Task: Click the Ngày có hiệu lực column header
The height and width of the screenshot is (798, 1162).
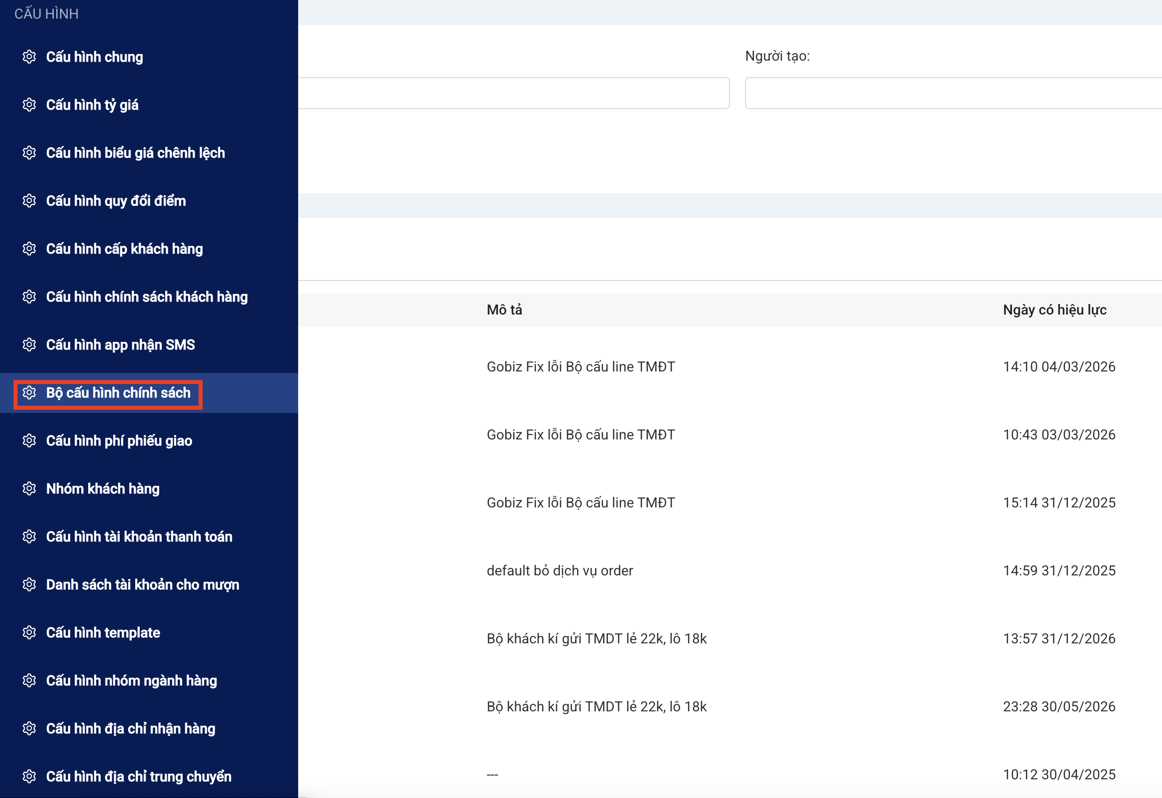Action: 1054,310
